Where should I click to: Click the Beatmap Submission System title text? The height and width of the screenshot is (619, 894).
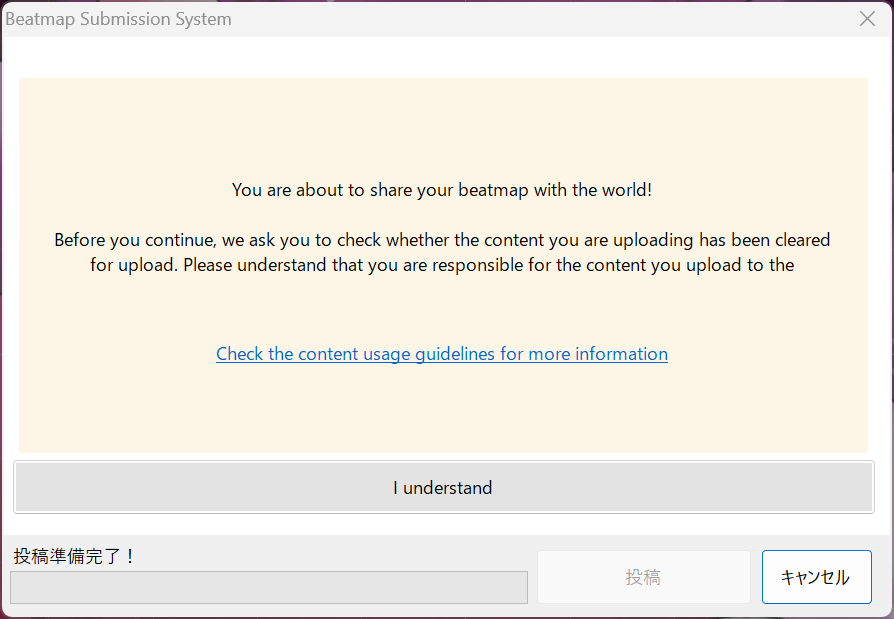119,19
